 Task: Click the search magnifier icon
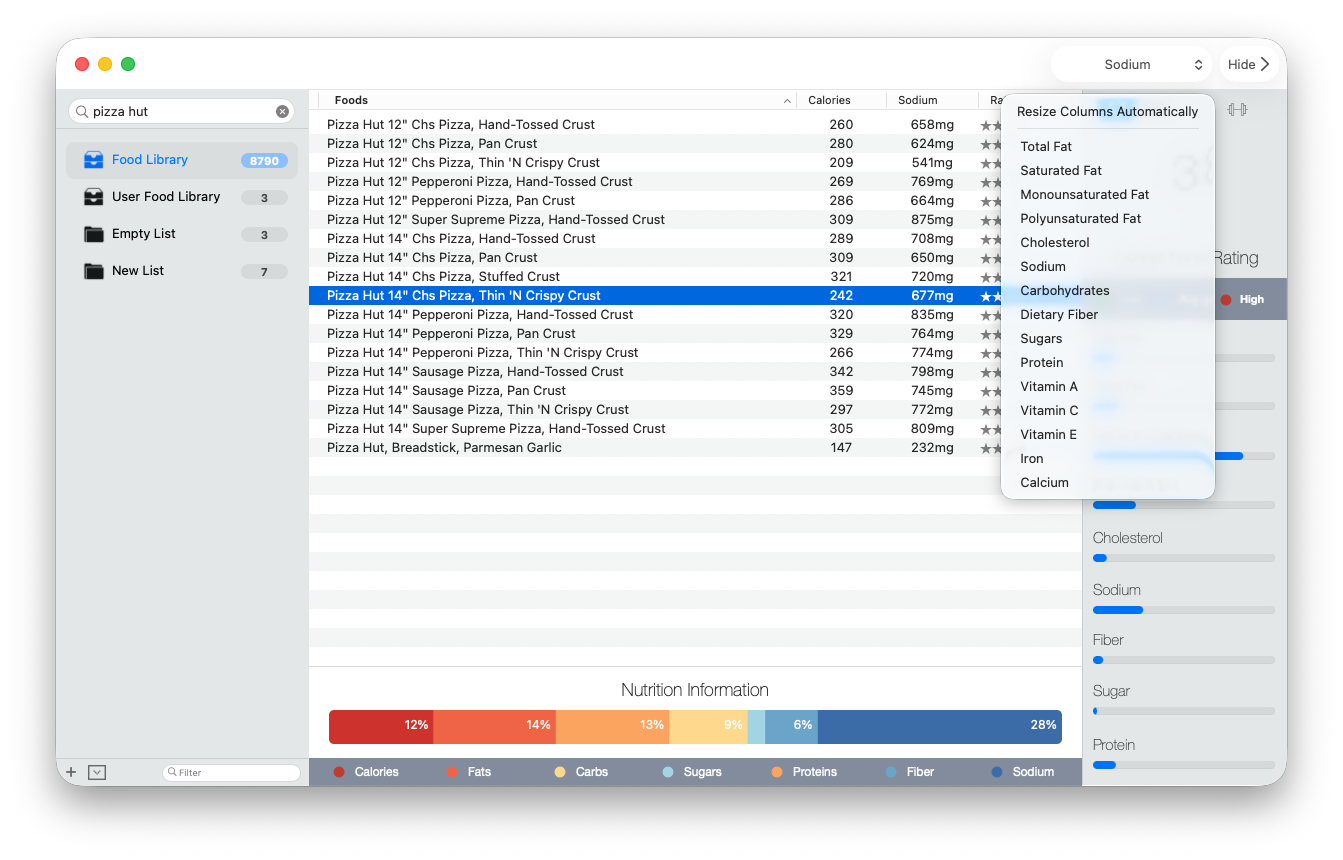point(82,111)
